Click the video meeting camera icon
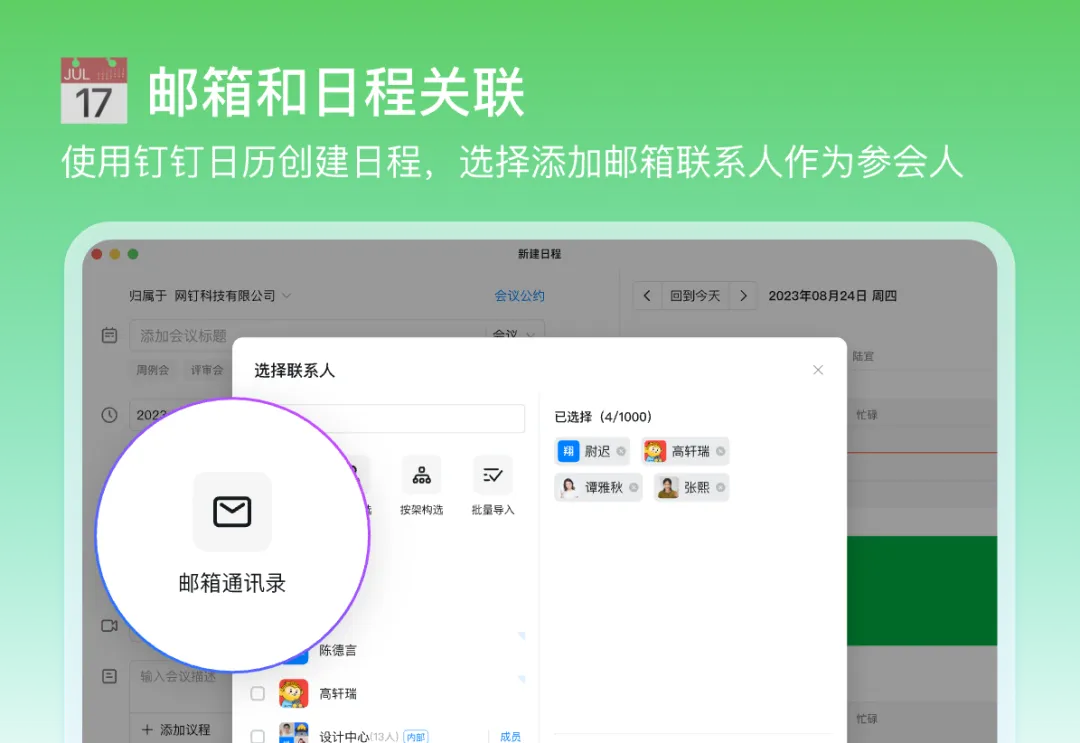Screen dimensions: 1080x743 pos(110,625)
